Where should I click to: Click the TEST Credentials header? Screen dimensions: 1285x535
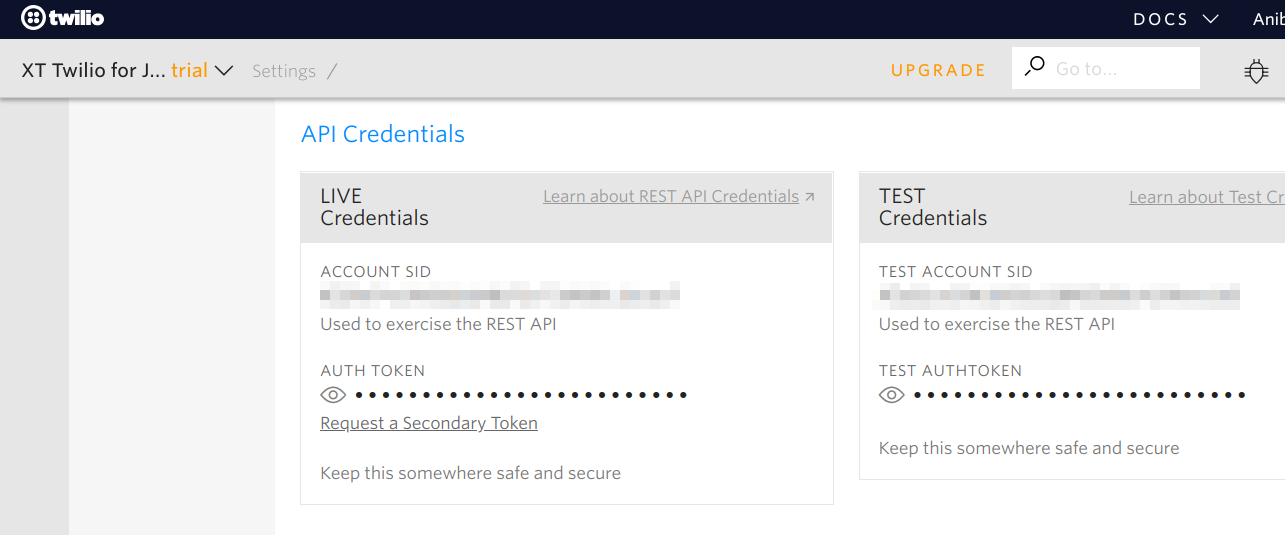click(933, 207)
